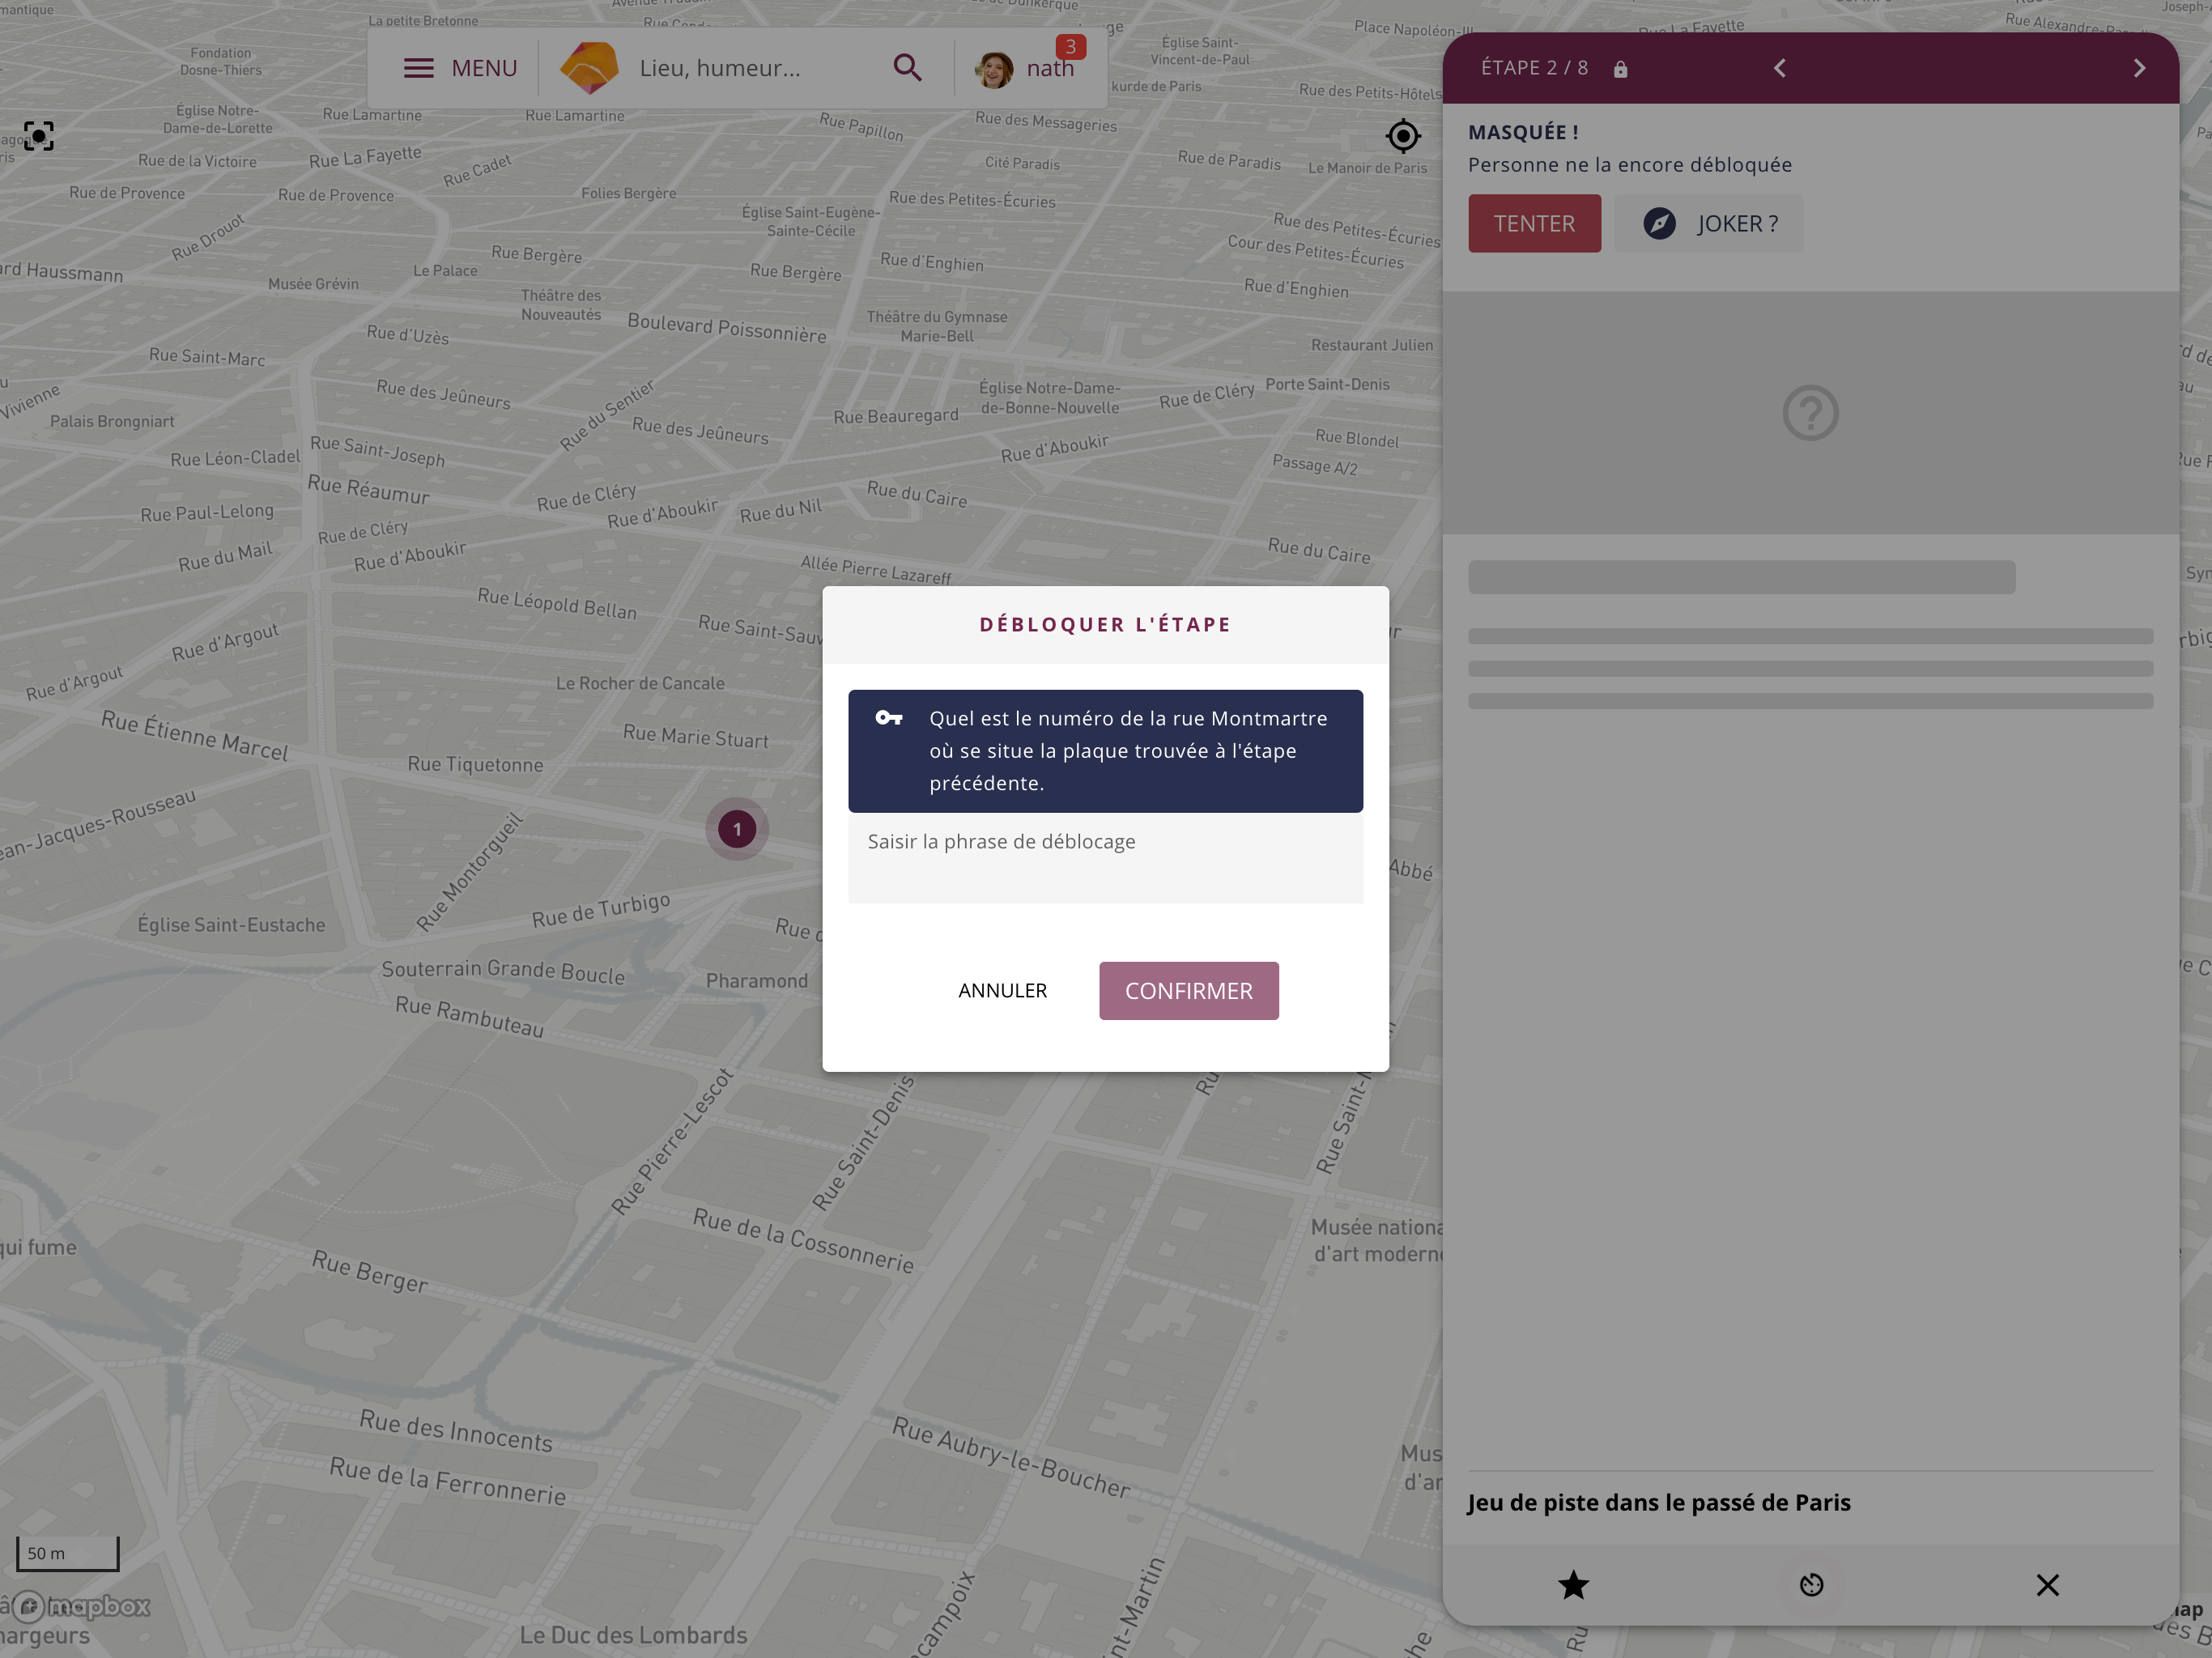Click the 'Théâtre du Gymnase Marie-Bell' label
2212x1658 pixels.
click(937, 326)
